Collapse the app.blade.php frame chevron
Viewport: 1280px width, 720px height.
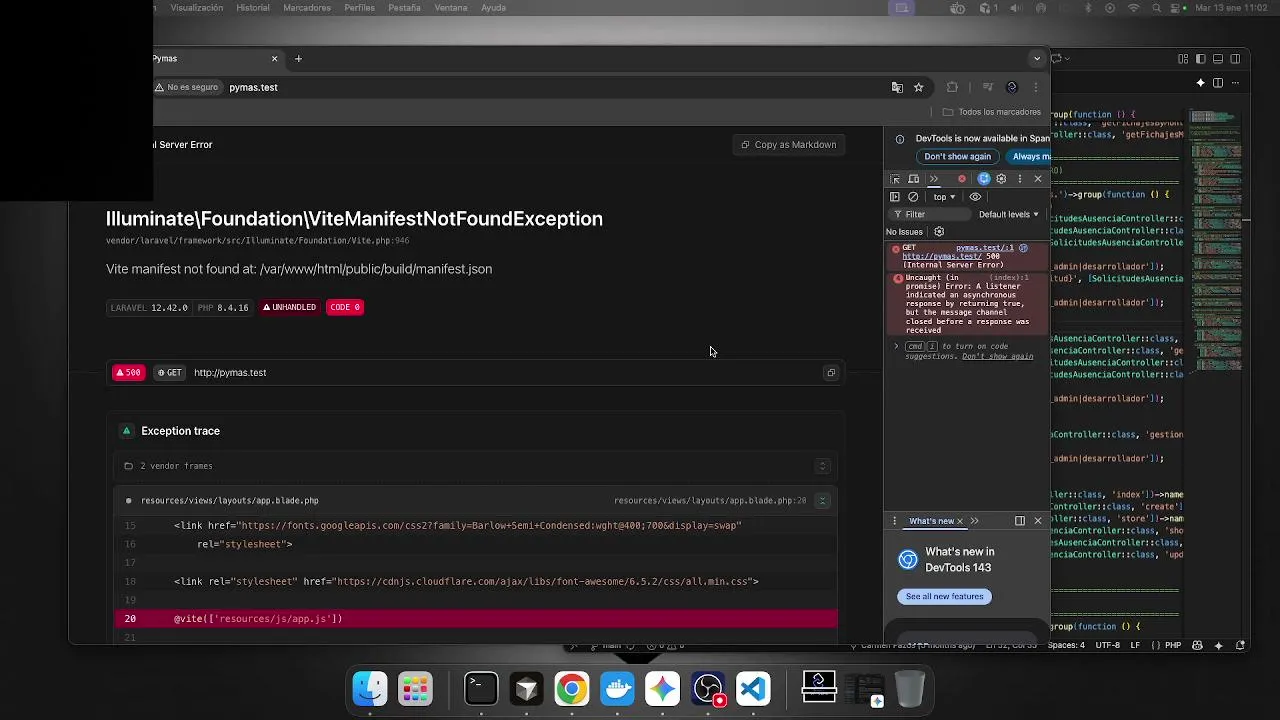[822, 501]
